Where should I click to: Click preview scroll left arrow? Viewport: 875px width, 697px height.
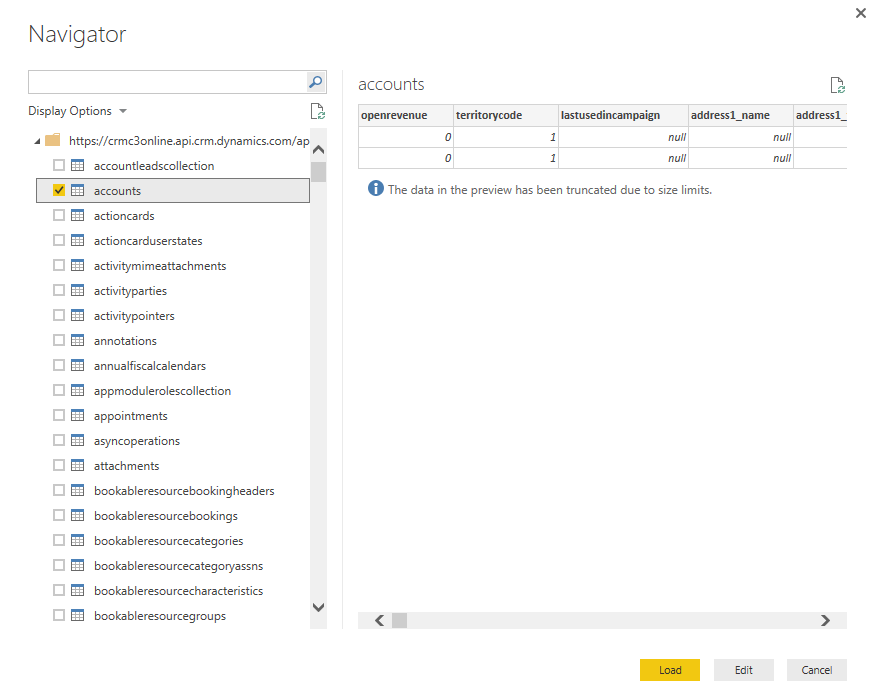379,621
